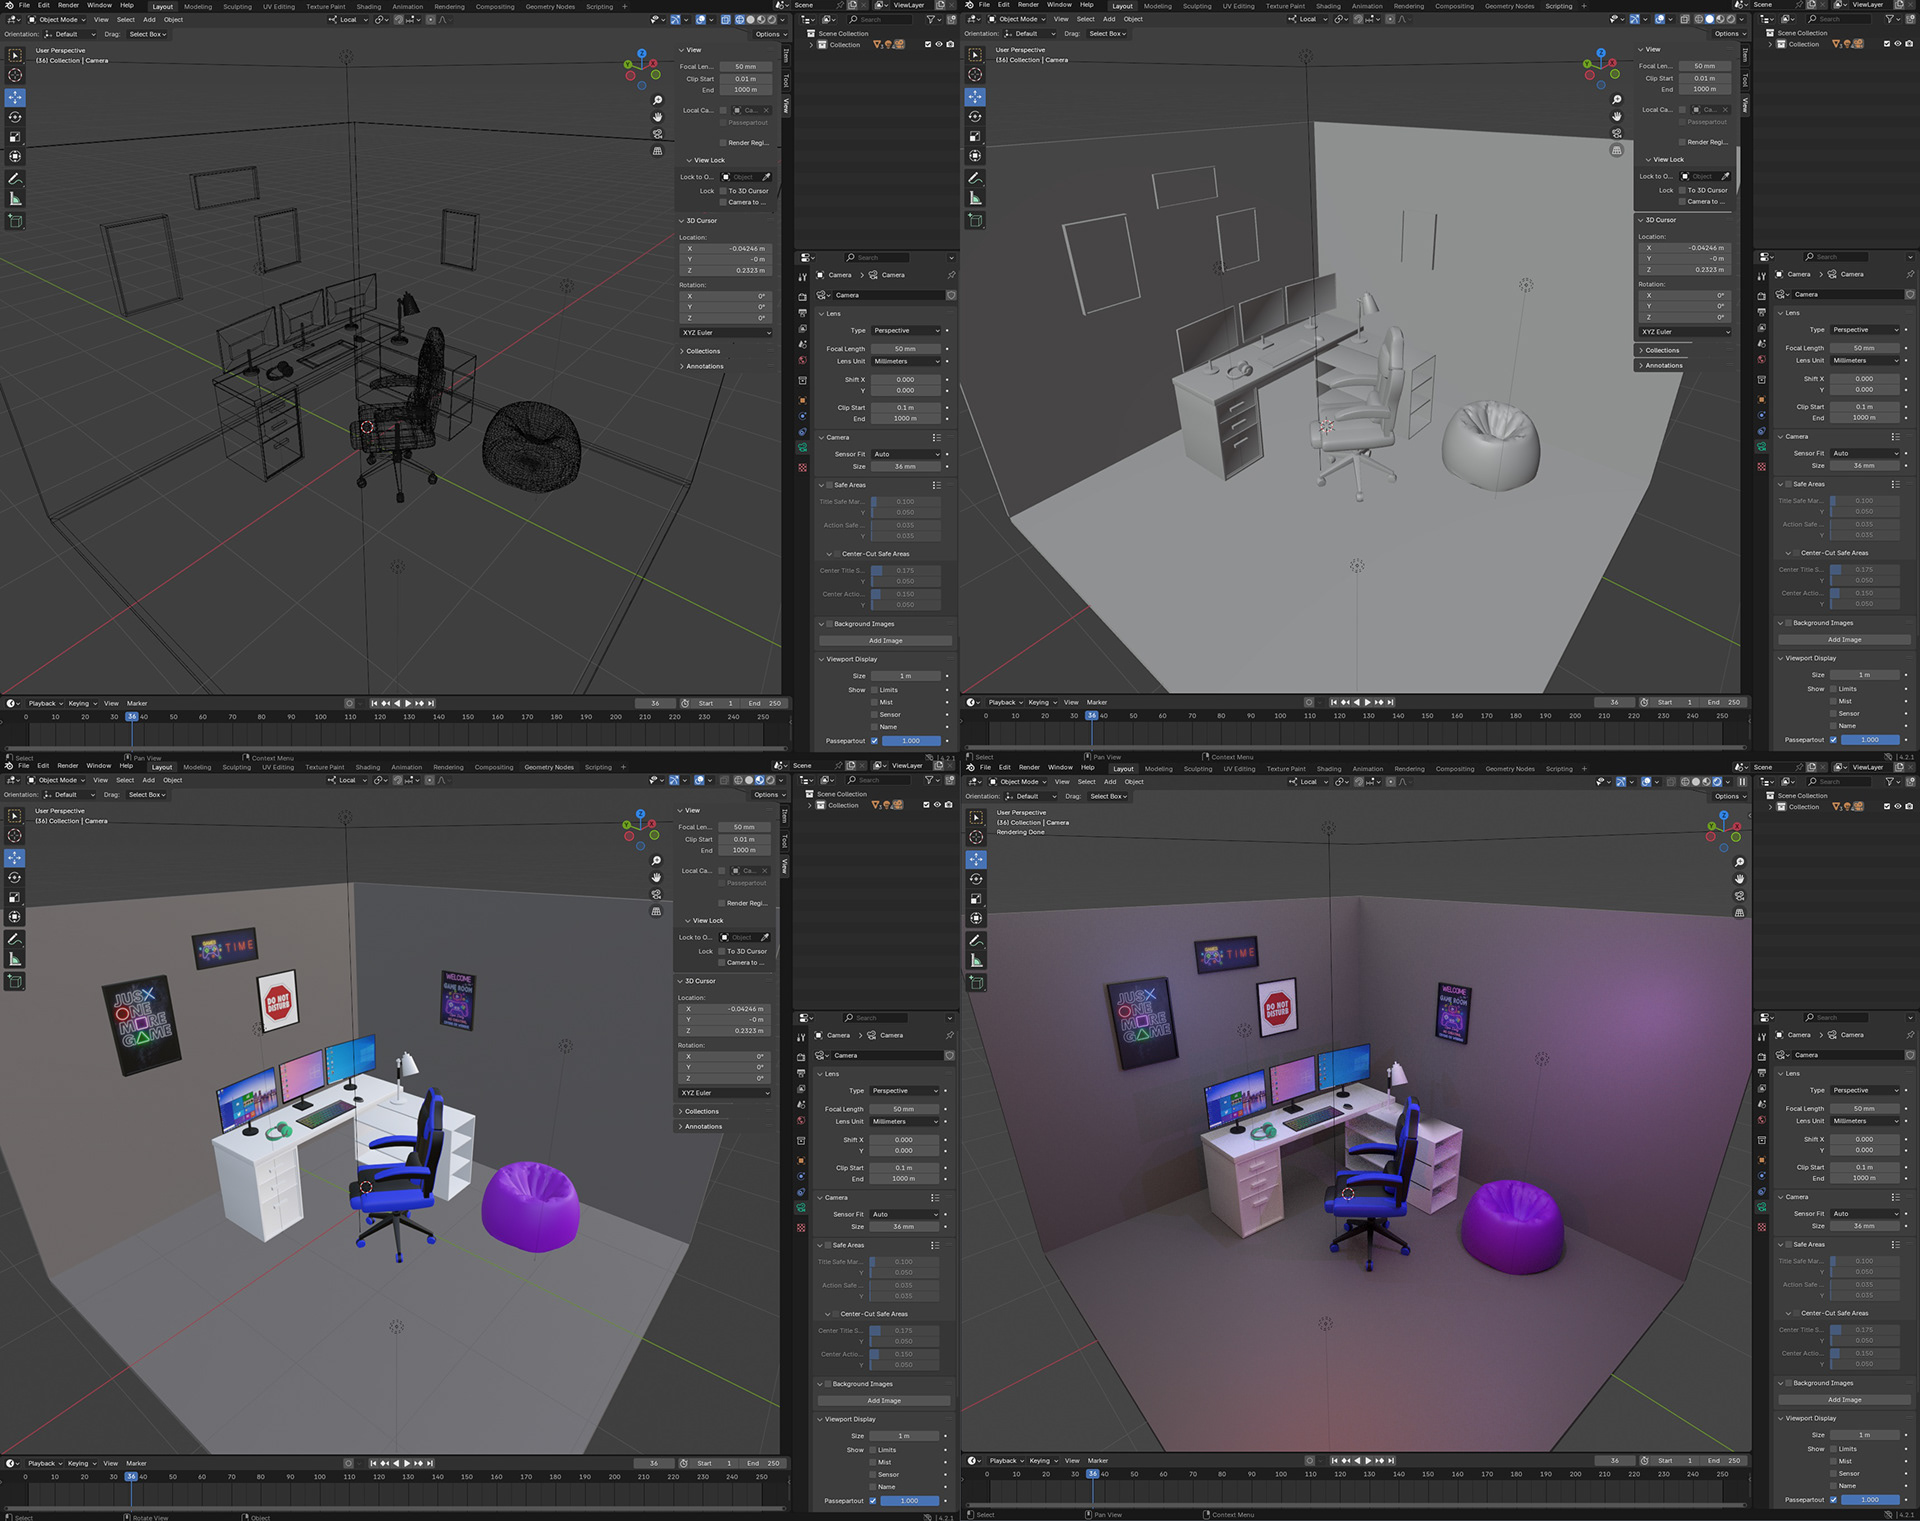Open the Render menu in the wireframe window
Image resolution: width=1920 pixels, height=1521 pixels.
tap(68, 5)
